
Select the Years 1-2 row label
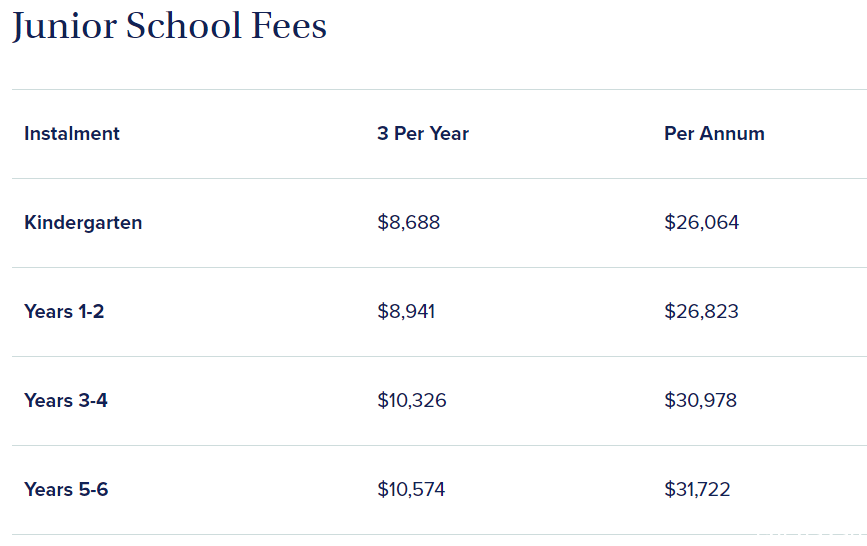coord(64,311)
